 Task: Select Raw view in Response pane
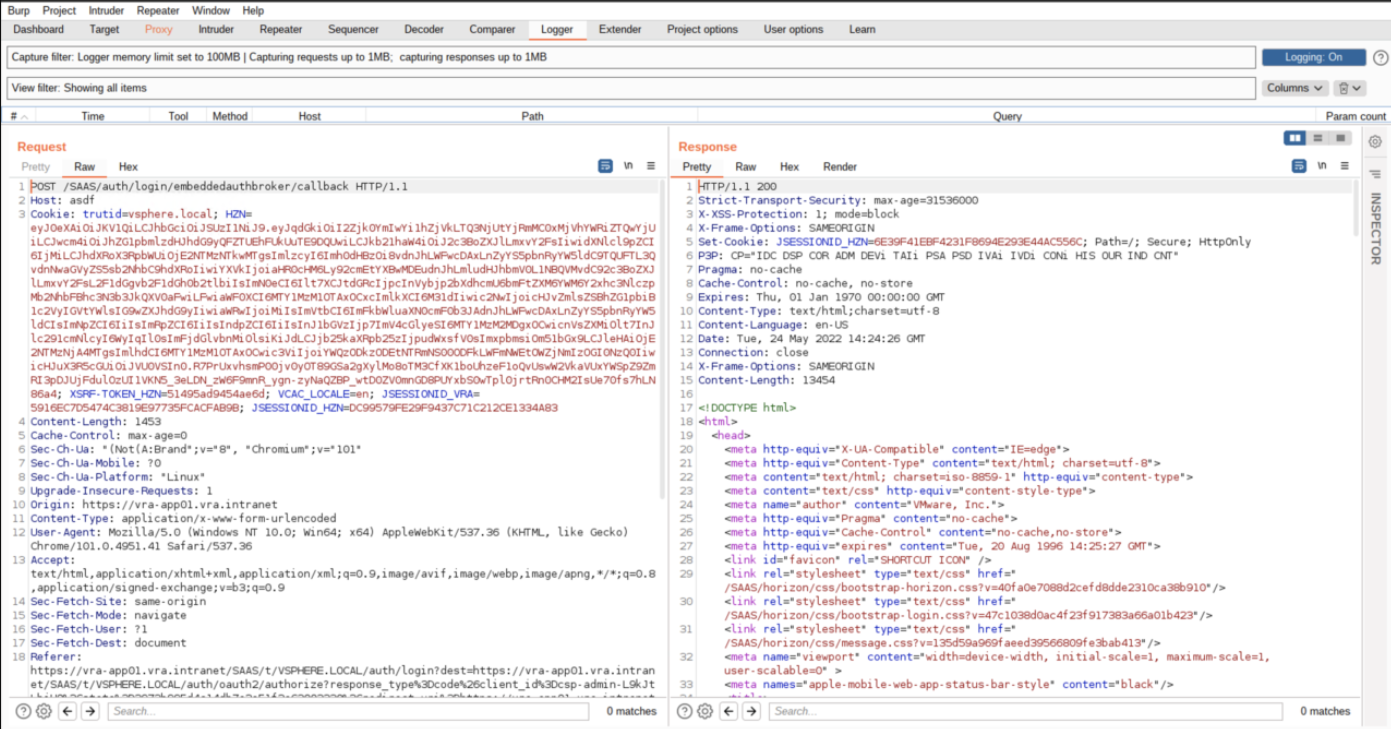click(746, 167)
